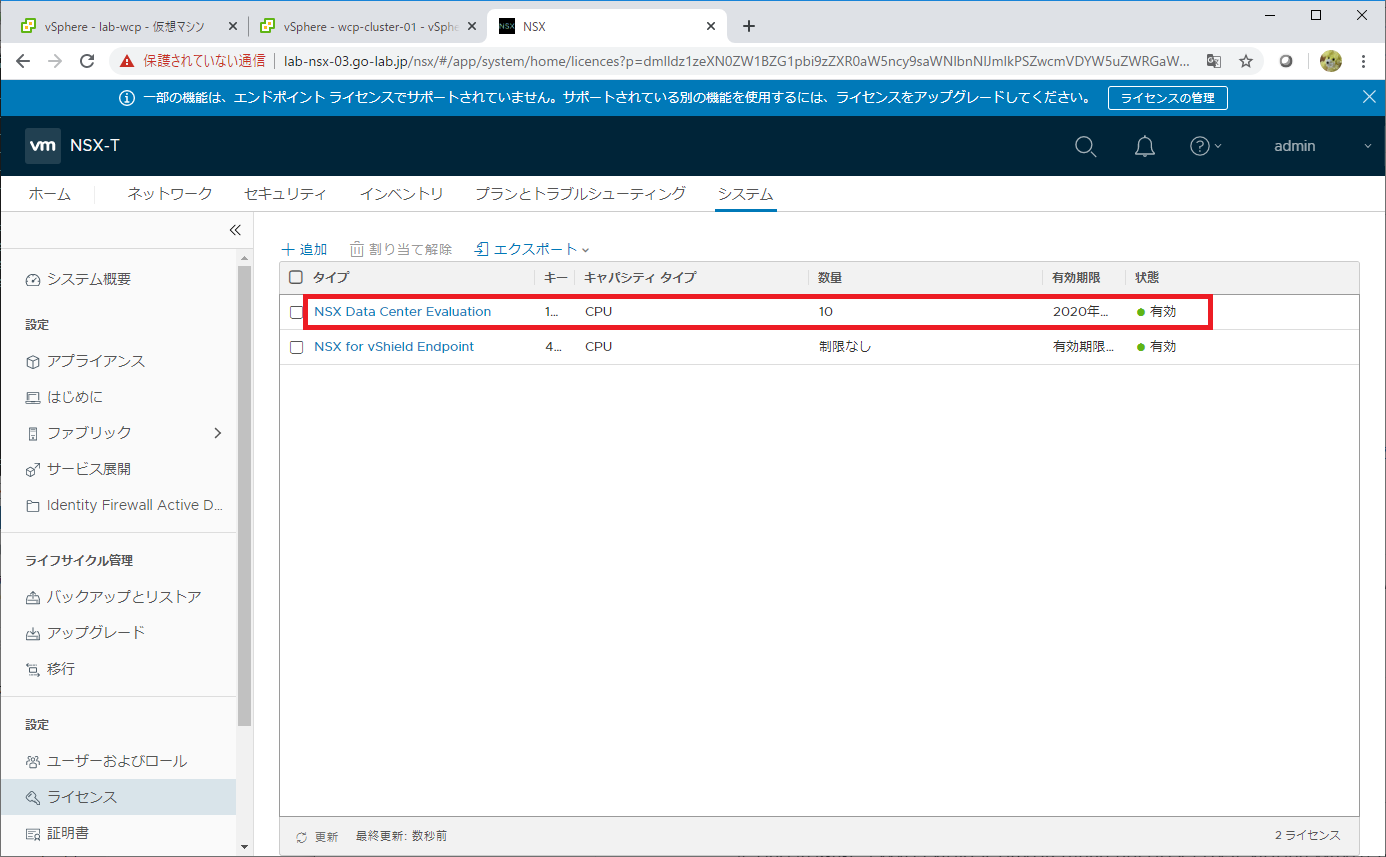The image size is (1386, 857).
Task: Open NSX for vShield Endpoint link
Action: pyautogui.click(x=394, y=347)
